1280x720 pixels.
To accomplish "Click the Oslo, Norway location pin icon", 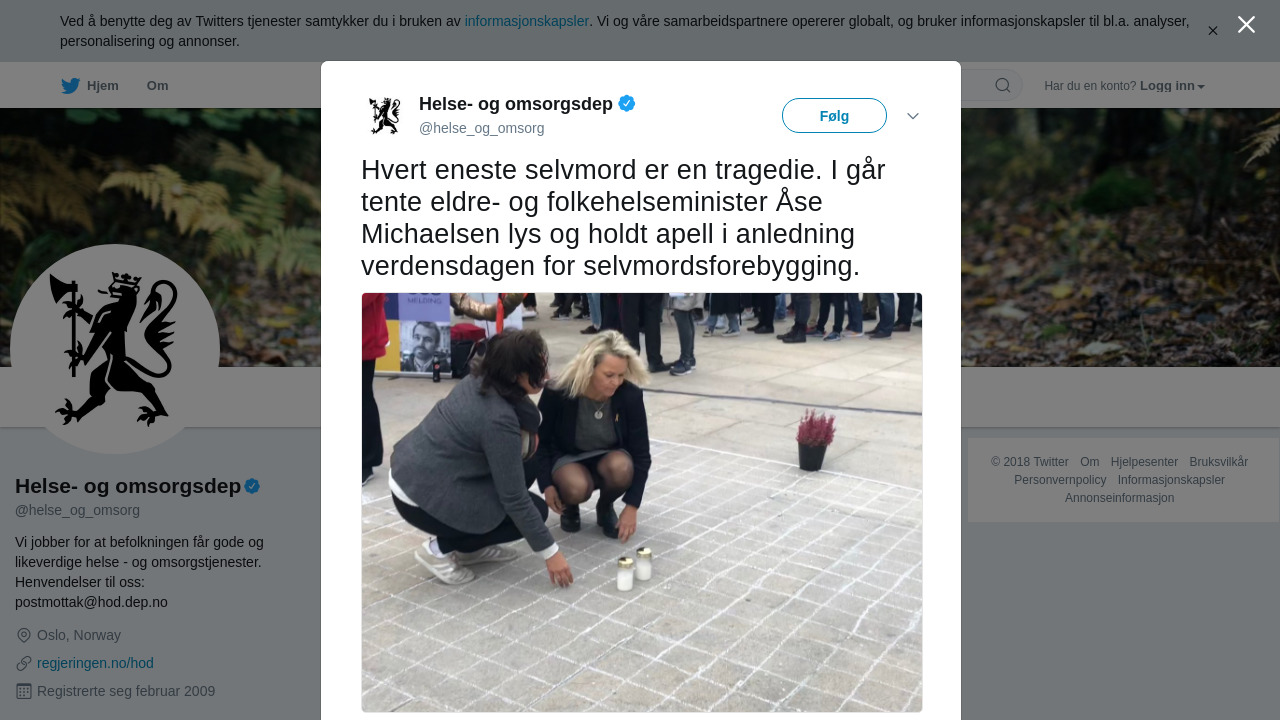I will (x=24, y=635).
